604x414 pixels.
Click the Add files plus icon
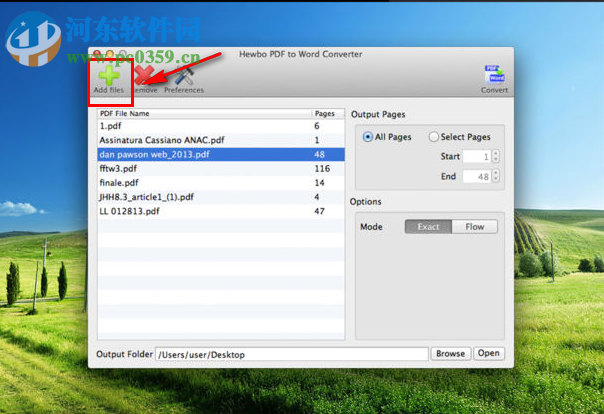(x=109, y=75)
